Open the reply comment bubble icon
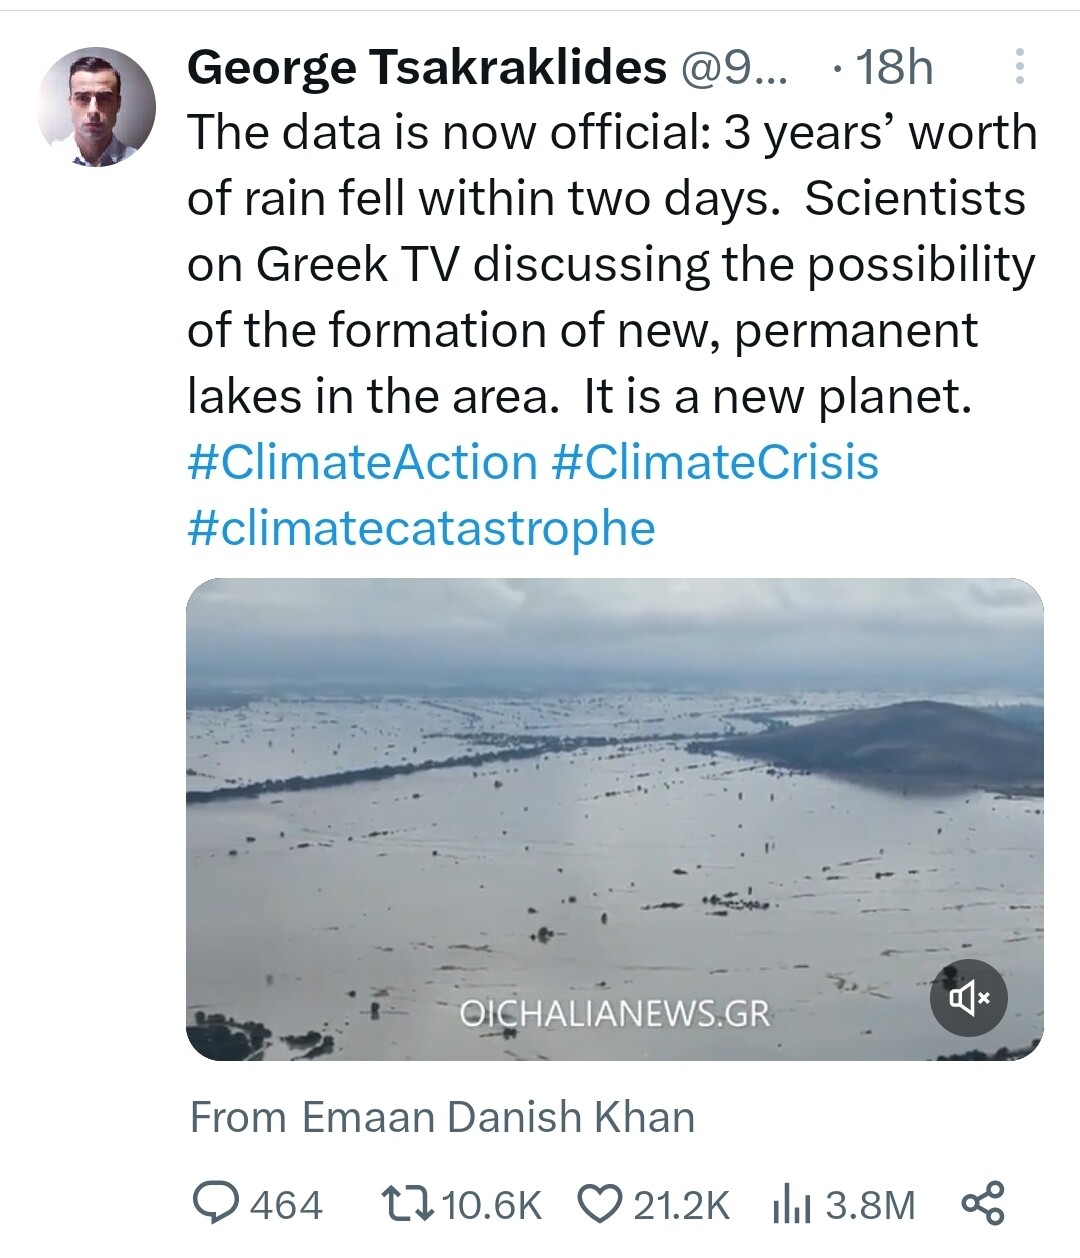Viewport: 1080px width, 1258px height. click(214, 1204)
